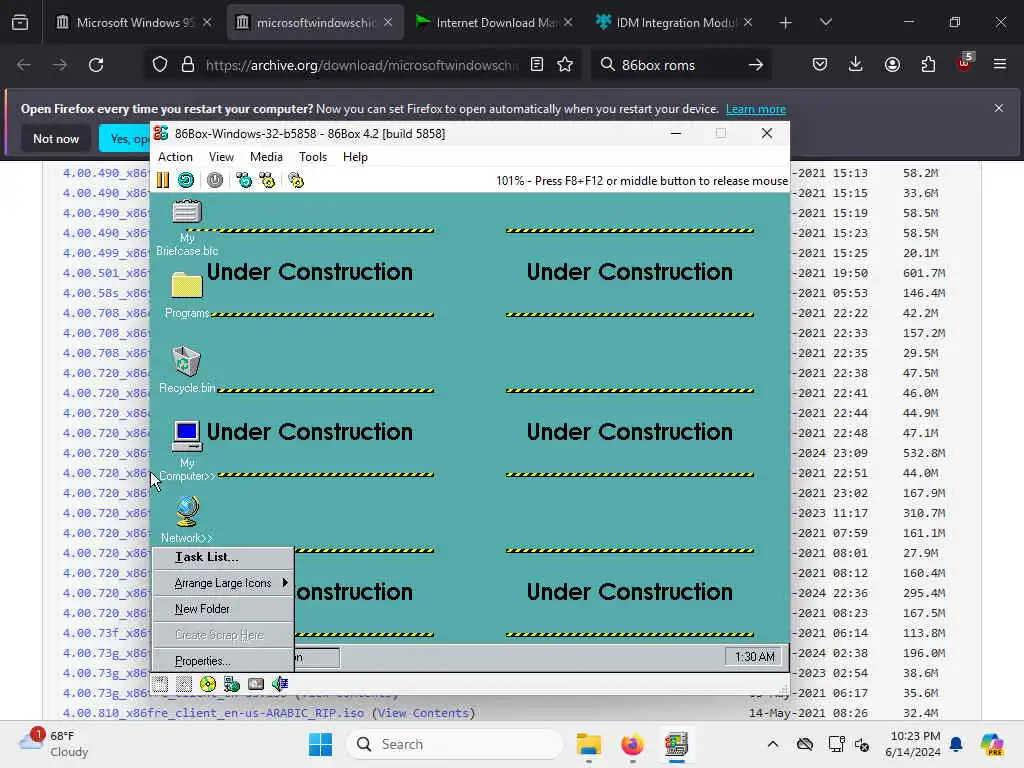
Task: Close the IDM Integration Module tab
Action: pos(748,22)
